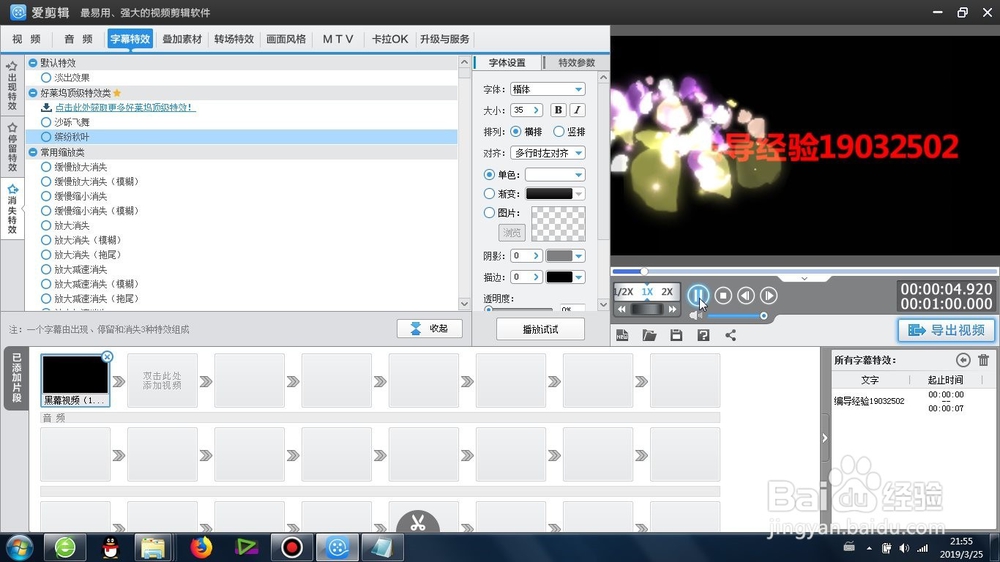Remove the 黑幕视频 clip with its X
The image size is (1000, 562).
107,357
